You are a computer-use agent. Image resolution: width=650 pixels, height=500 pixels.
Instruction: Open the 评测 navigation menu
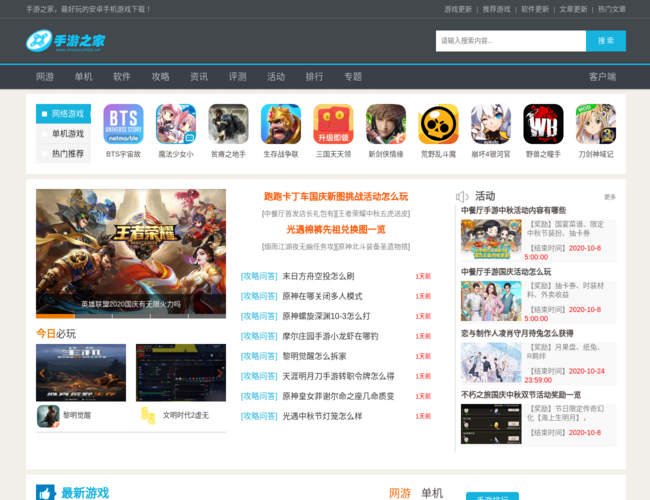click(x=238, y=77)
